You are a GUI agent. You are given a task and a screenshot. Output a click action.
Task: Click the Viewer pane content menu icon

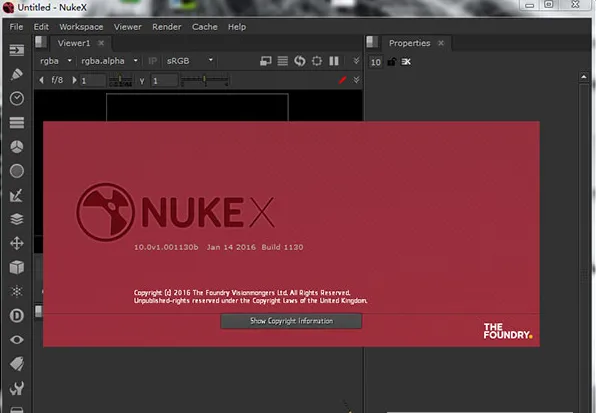pyautogui.click(x=41, y=42)
